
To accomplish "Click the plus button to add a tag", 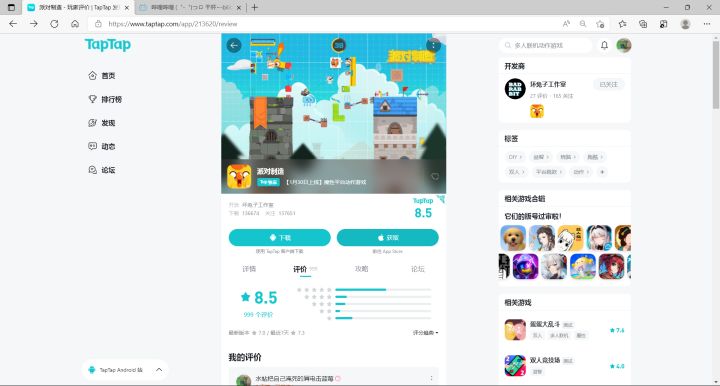I will [x=602, y=172].
